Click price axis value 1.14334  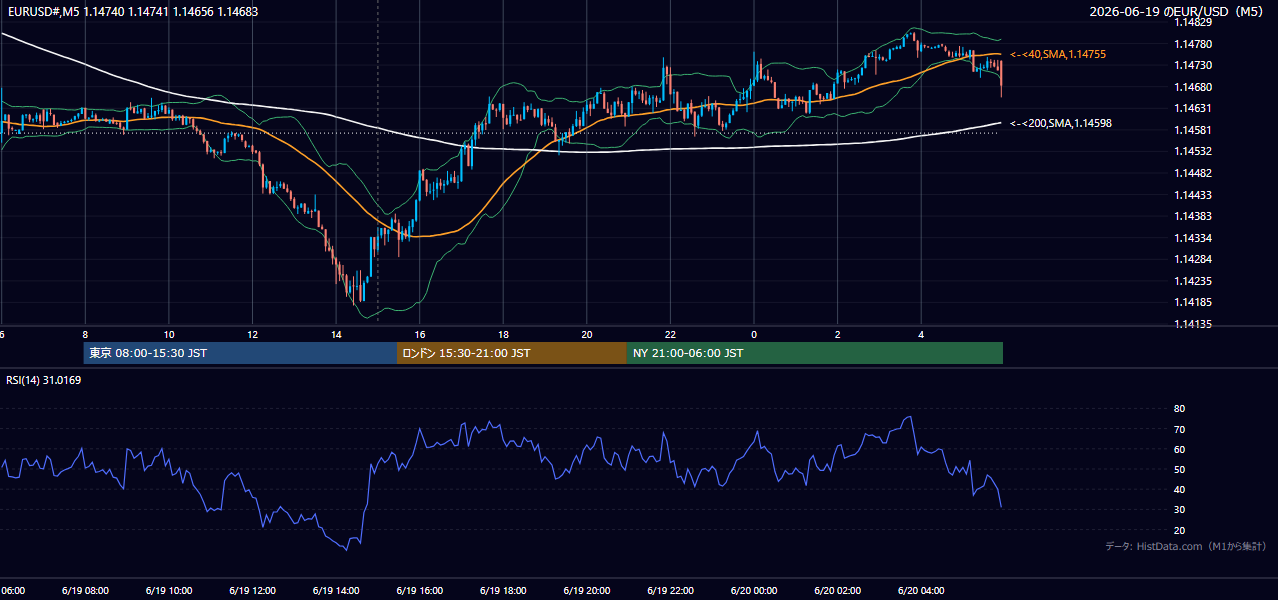pyautogui.click(x=1192, y=238)
